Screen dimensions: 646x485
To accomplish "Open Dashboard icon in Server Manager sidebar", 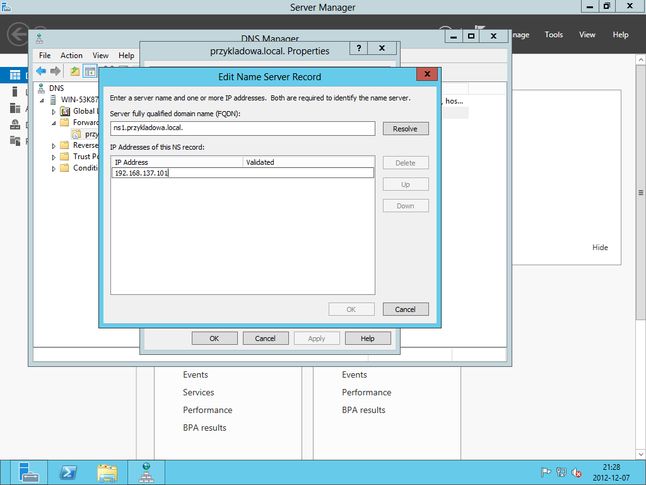I will (x=15, y=75).
